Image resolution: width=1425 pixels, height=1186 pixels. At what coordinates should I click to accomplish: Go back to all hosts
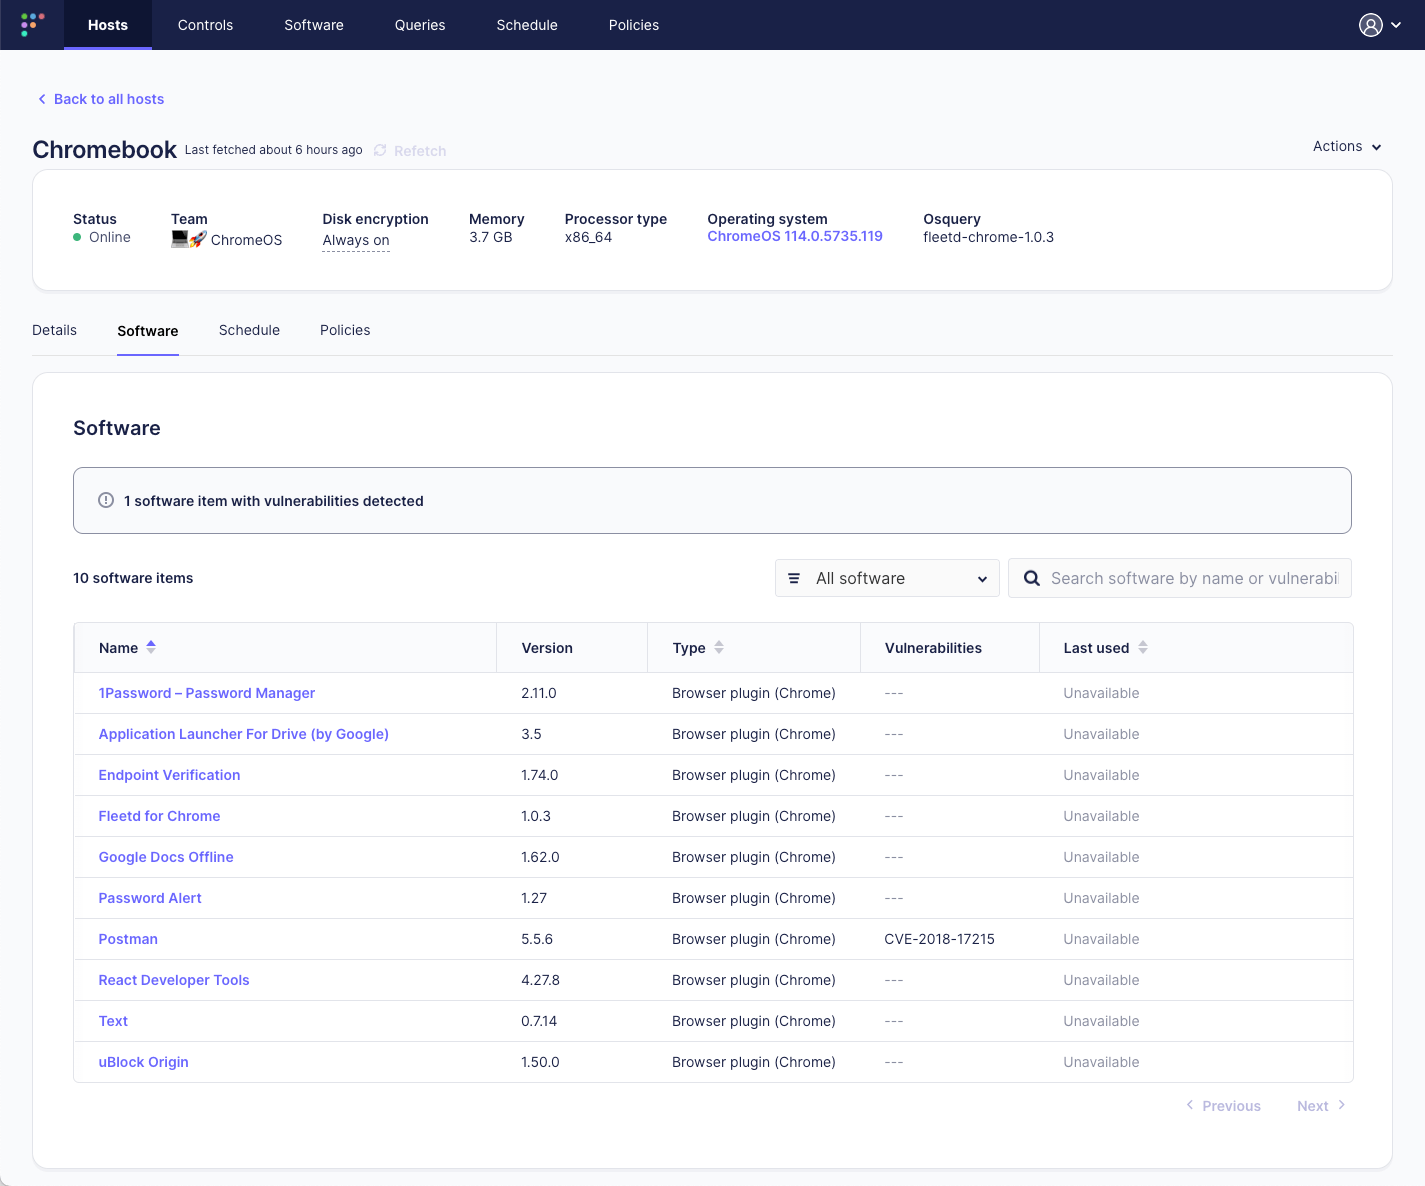click(x=100, y=99)
